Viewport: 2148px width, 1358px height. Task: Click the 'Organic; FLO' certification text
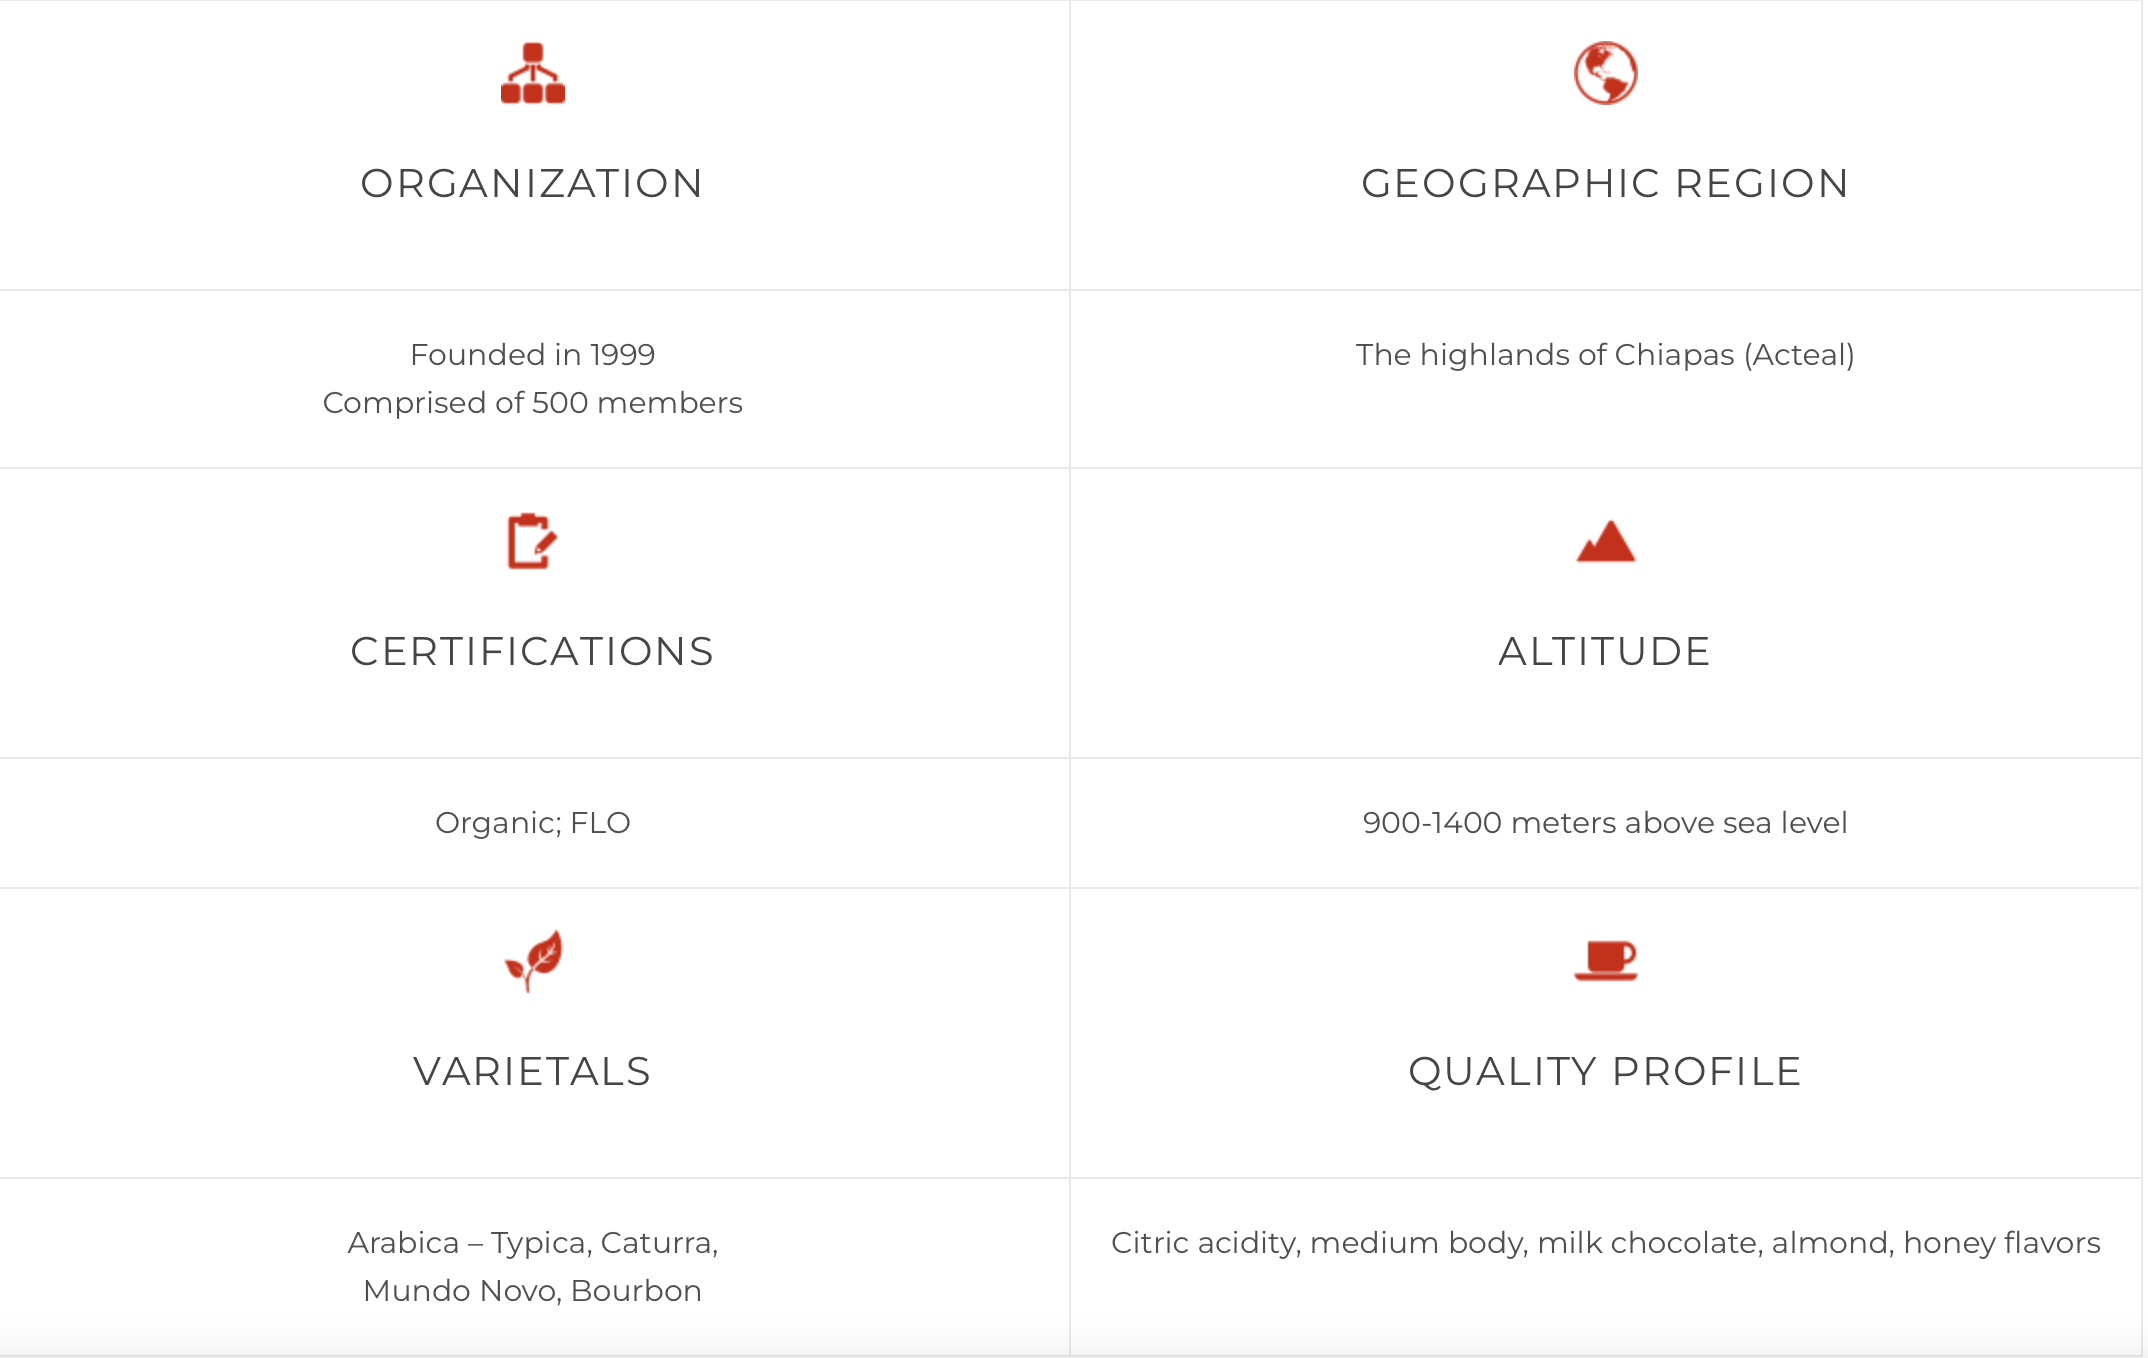[x=532, y=823]
